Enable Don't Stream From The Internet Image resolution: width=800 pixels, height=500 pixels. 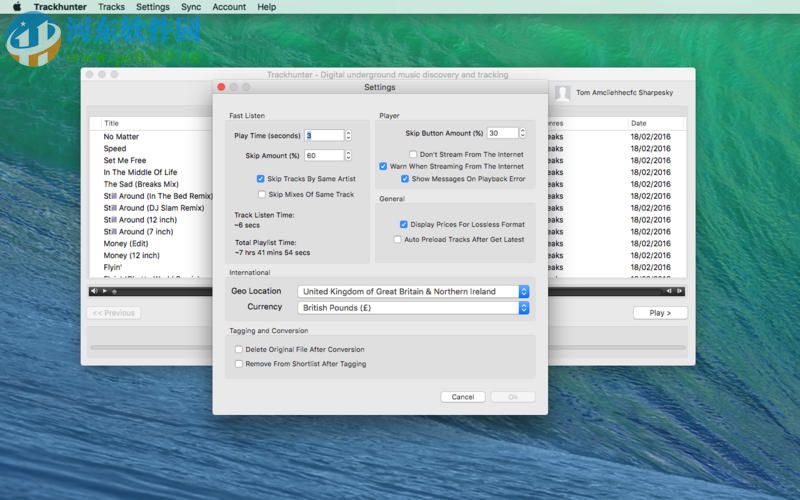coord(413,154)
